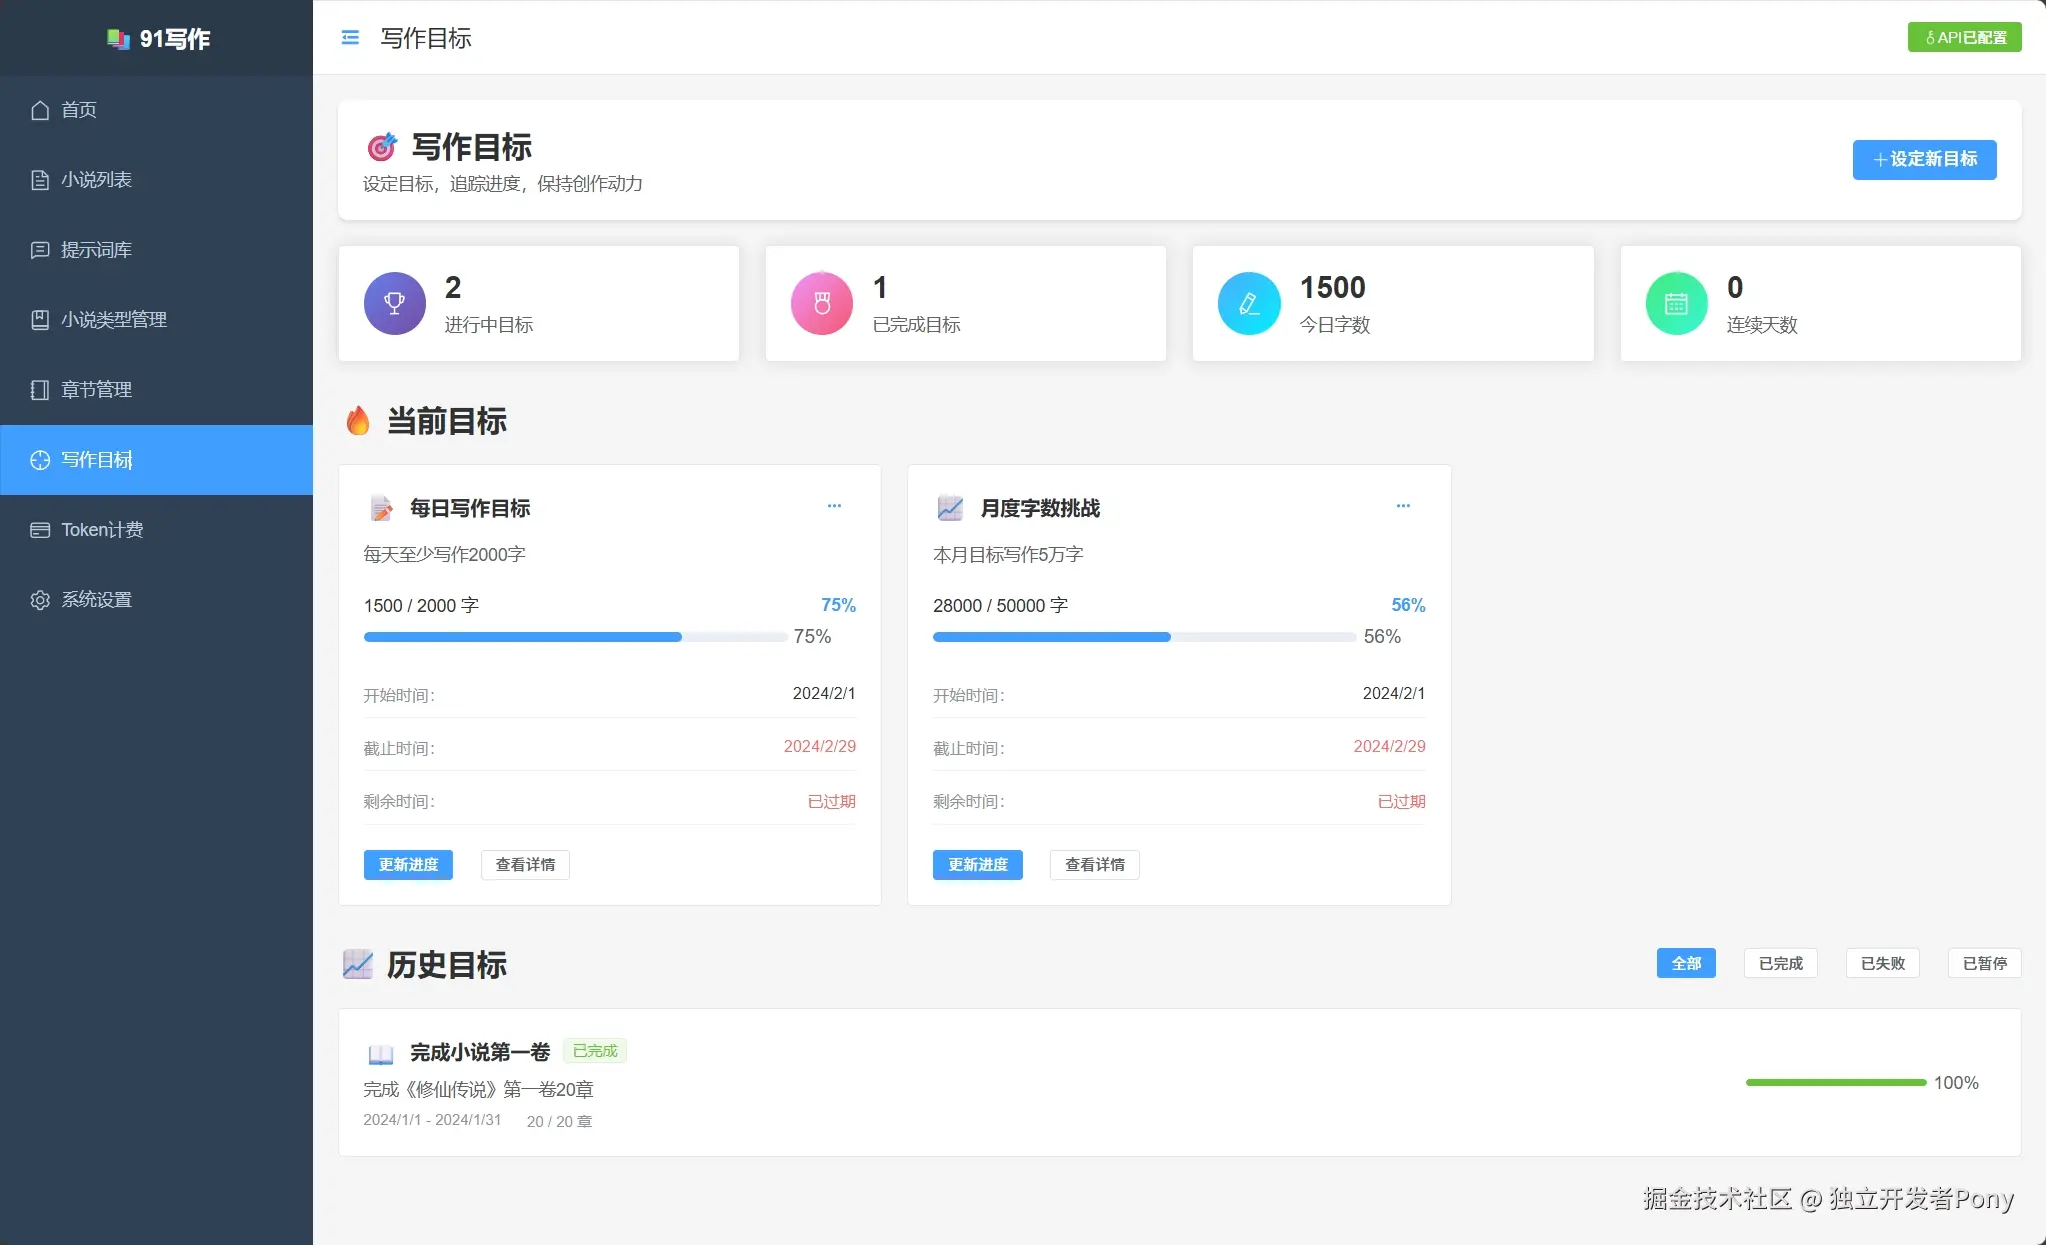Open 系统设置 in the sidebar
The height and width of the screenshot is (1245, 2046).
tap(95, 599)
